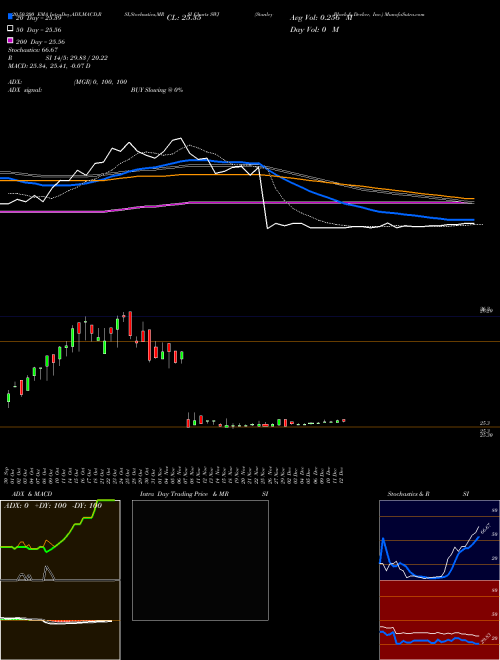500x660 pixels.
Task: Click the blue Stochastics chart panel
Action: coord(439,540)
